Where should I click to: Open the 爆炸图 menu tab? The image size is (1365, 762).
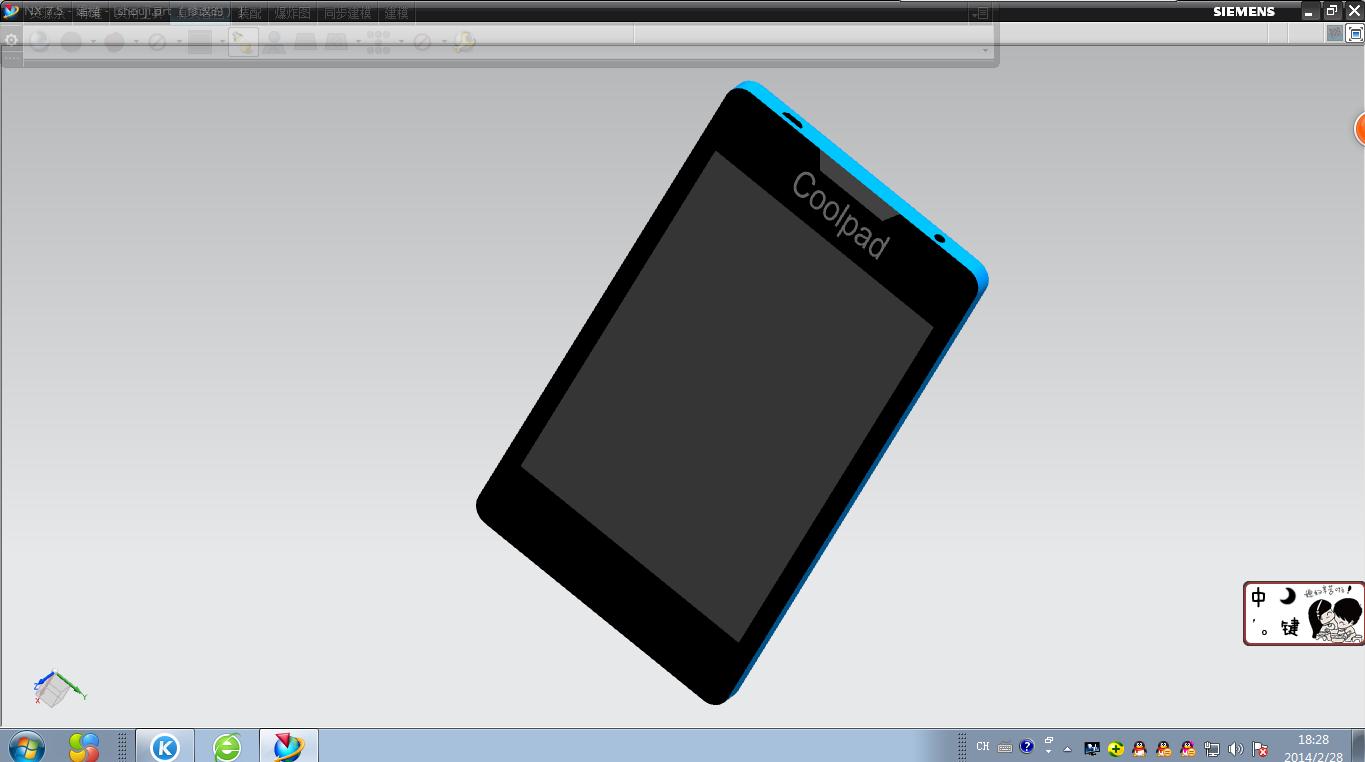click(x=292, y=13)
